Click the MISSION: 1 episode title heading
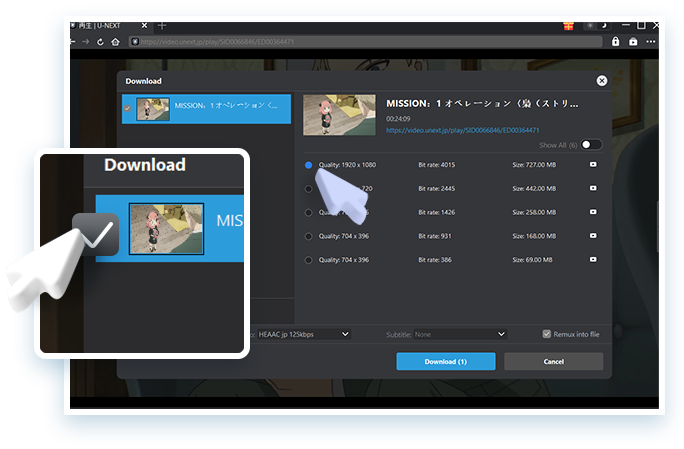 (x=482, y=104)
